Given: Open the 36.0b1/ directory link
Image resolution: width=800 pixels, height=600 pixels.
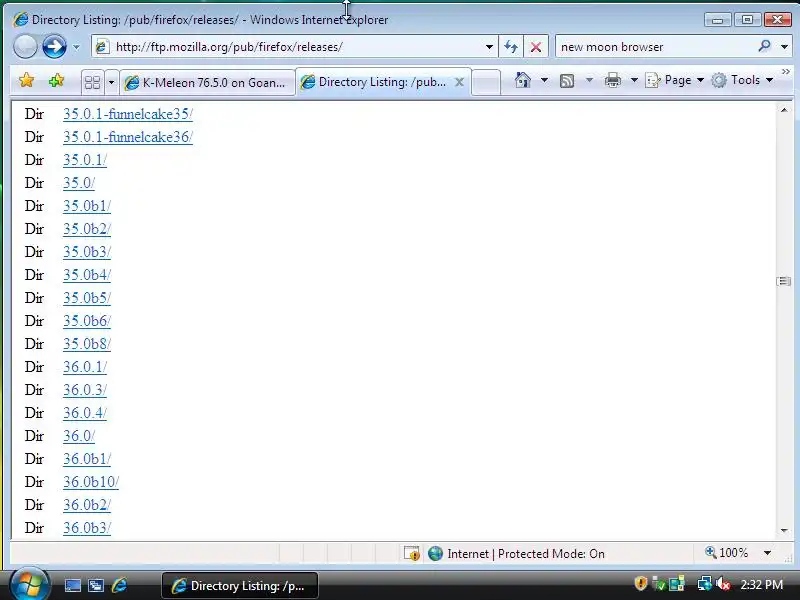Looking at the screenshot, I should click(x=87, y=459).
